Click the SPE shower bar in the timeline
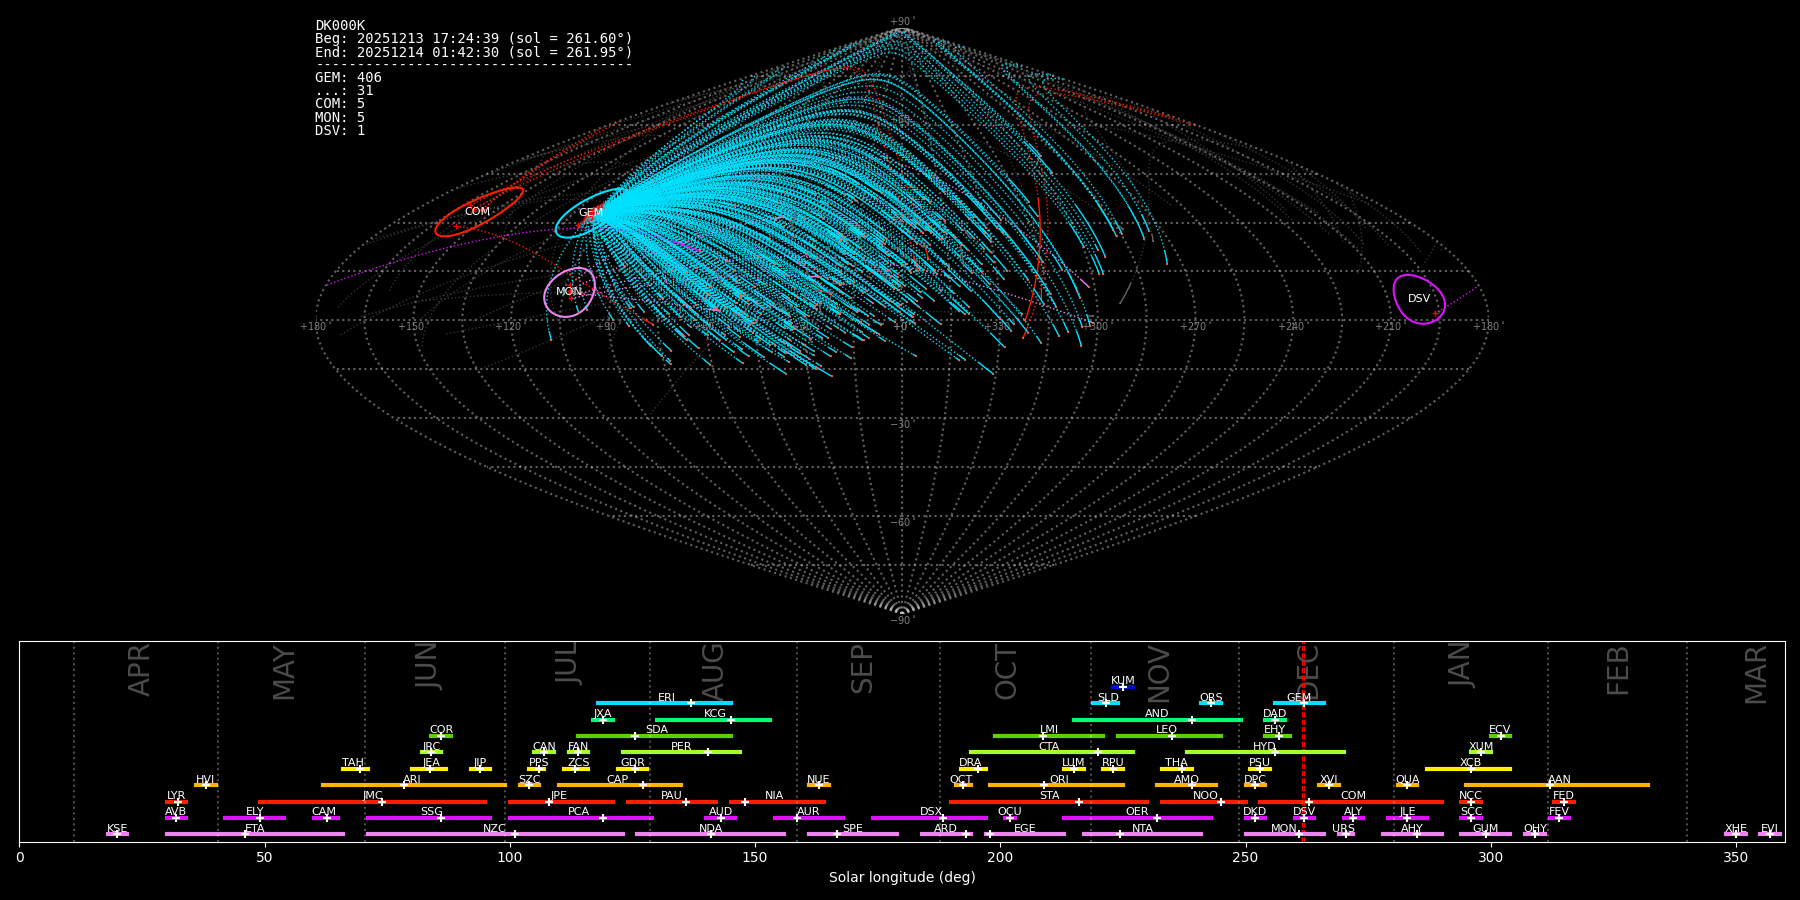The height and width of the screenshot is (900, 1800). 853,834
